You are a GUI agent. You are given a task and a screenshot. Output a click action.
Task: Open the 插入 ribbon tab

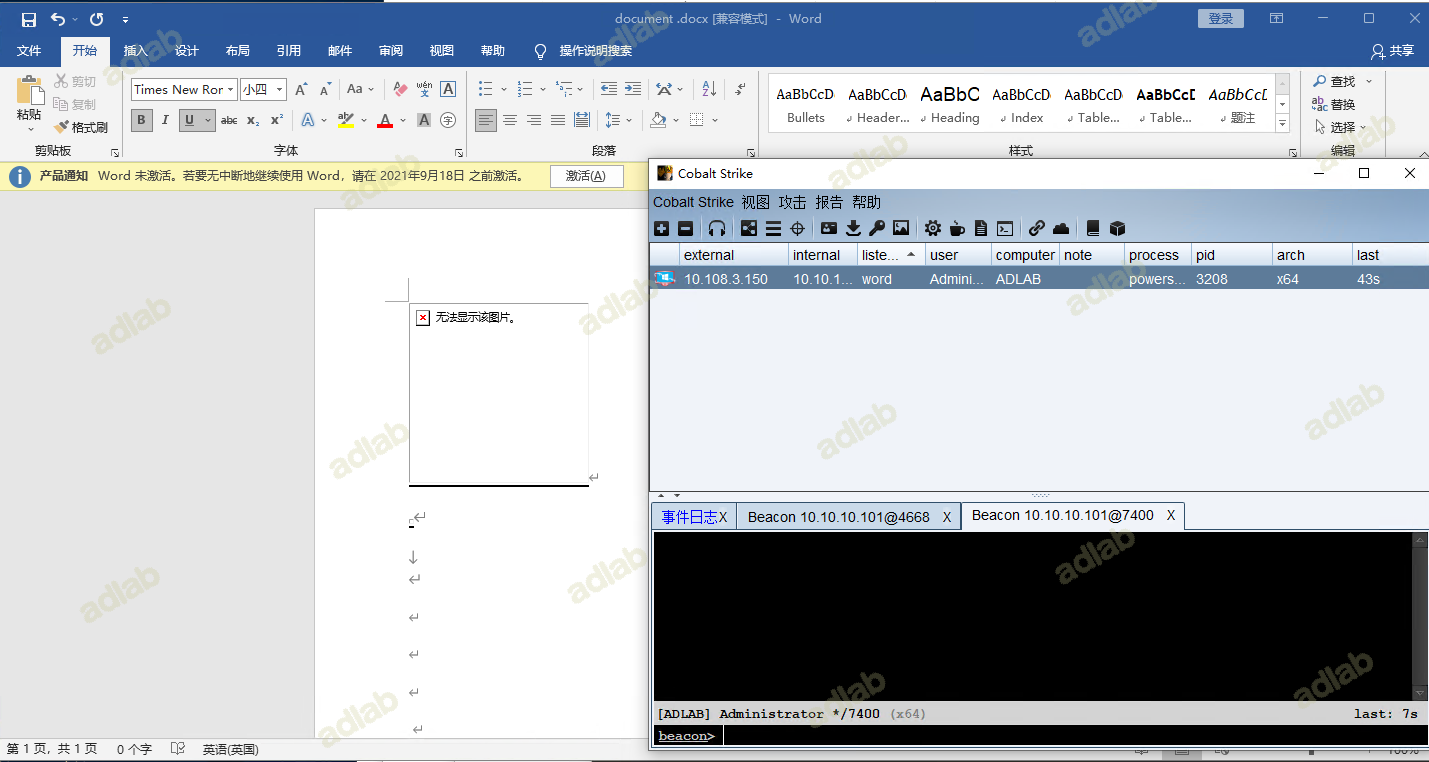click(136, 51)
